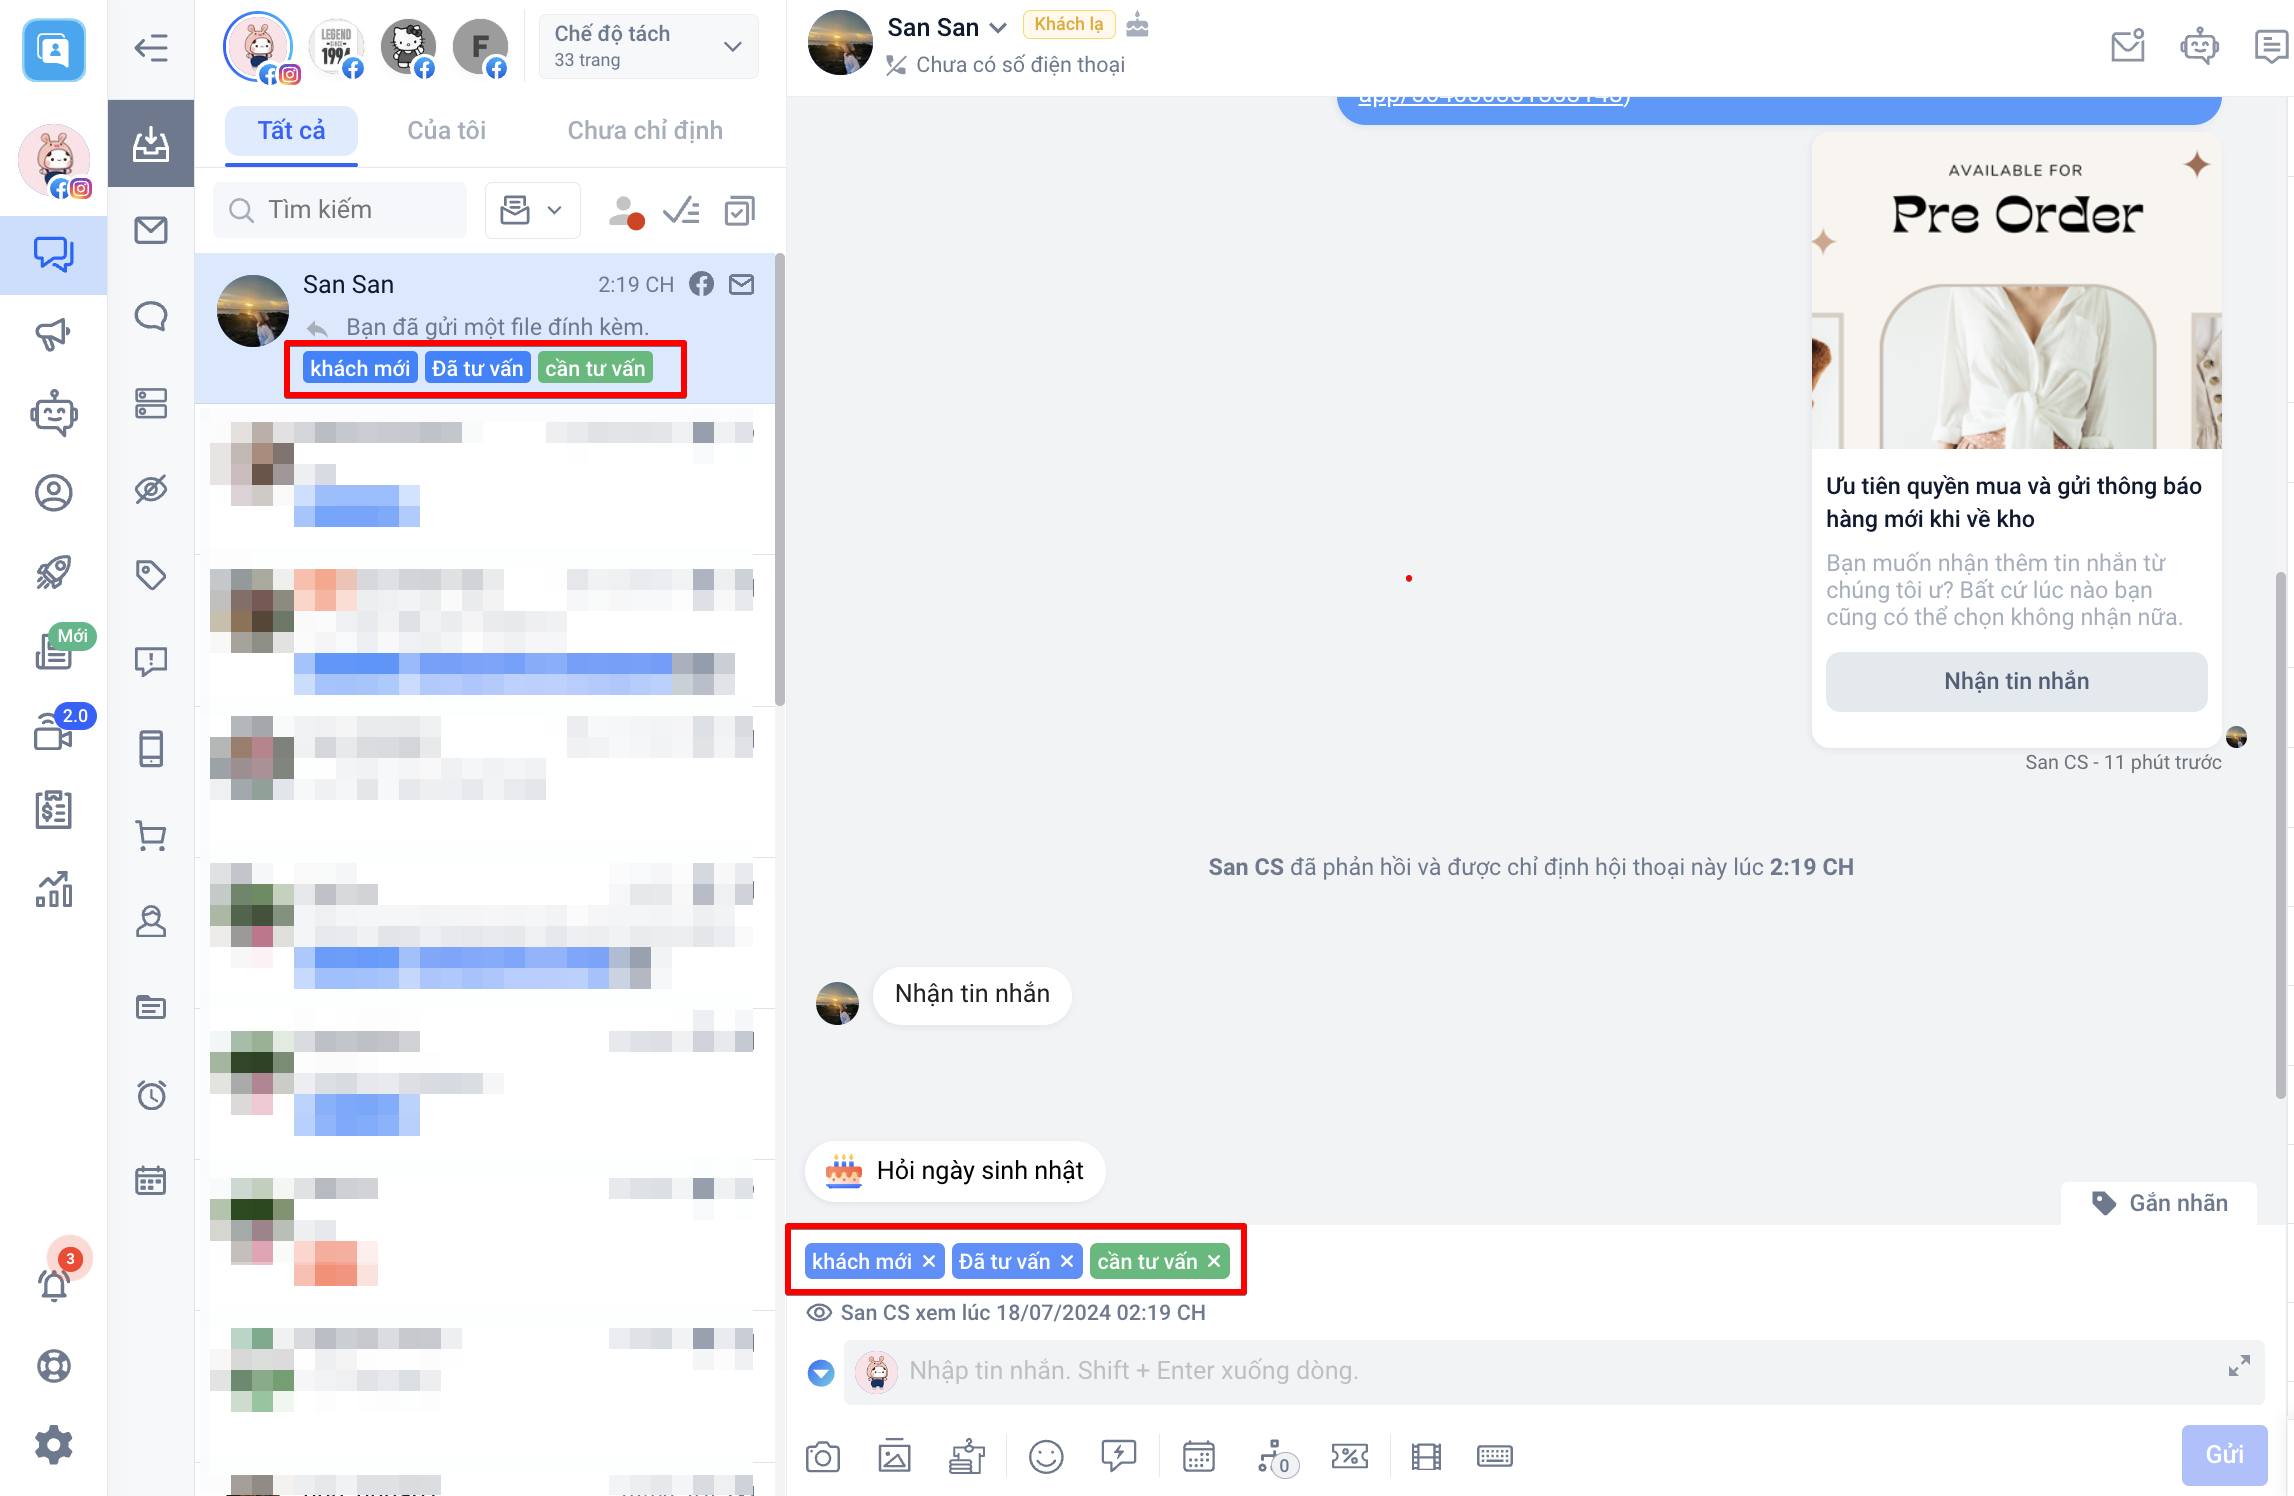Viewport: 2294px width, 1496px height.
Task: Click the quick reply lightning icon
Action: 1118,1455
